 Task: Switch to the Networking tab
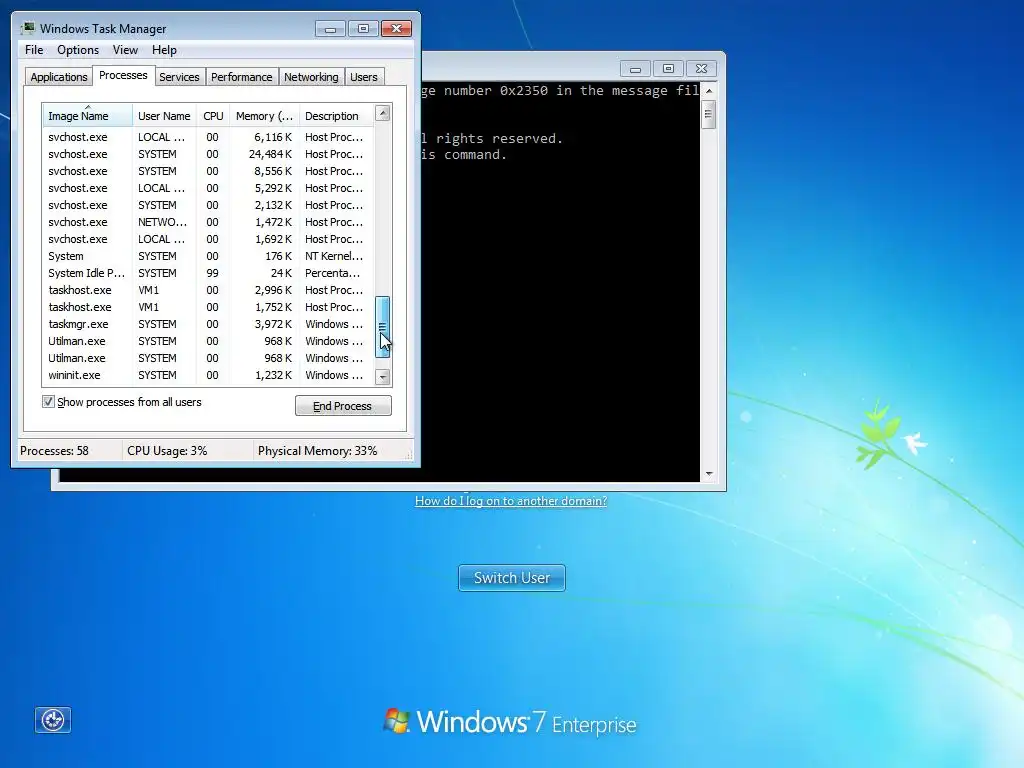(311, 77)
